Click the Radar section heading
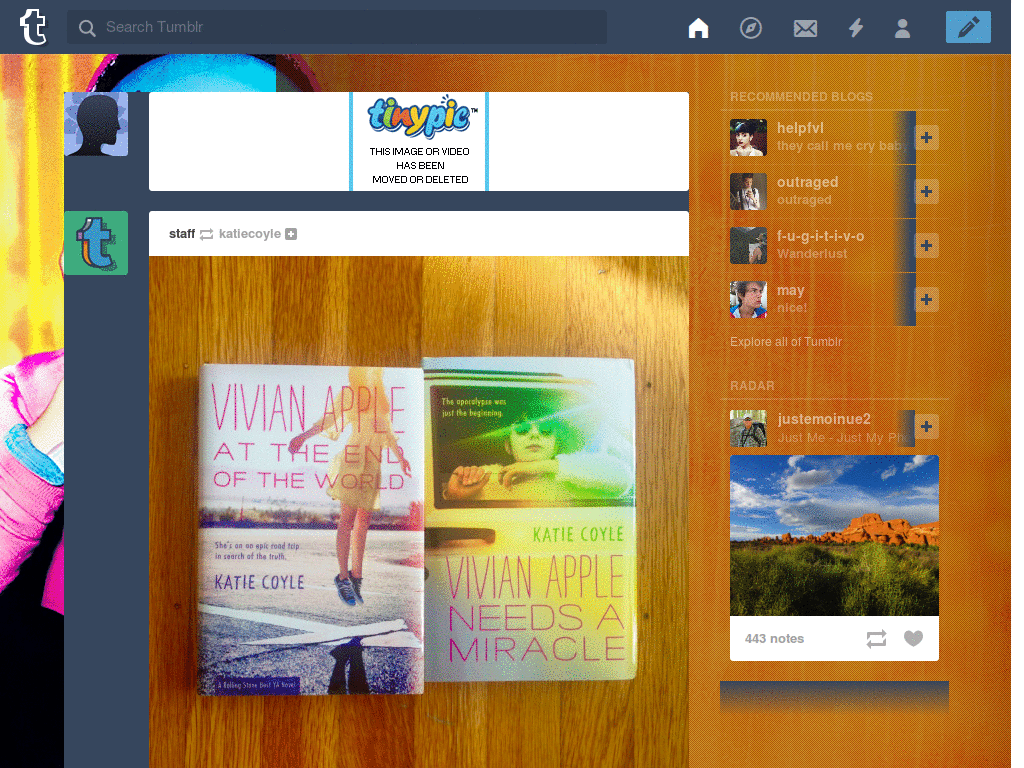The image size is (1024, 768). point(752,386)
